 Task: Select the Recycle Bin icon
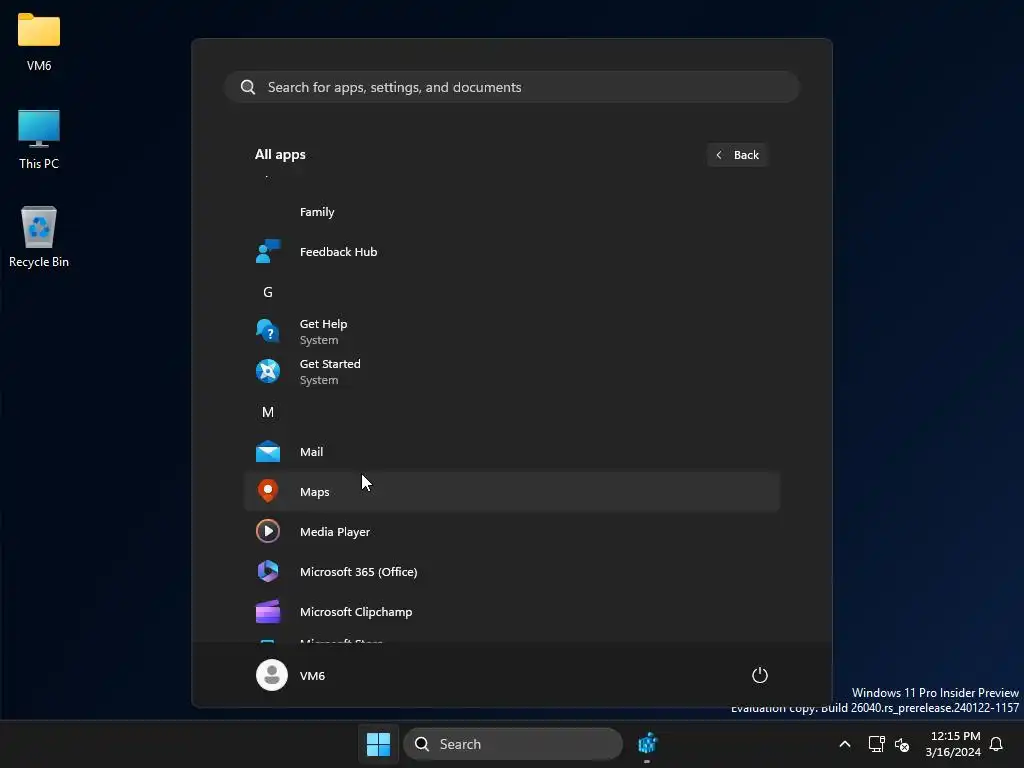[x=39, y=237]
